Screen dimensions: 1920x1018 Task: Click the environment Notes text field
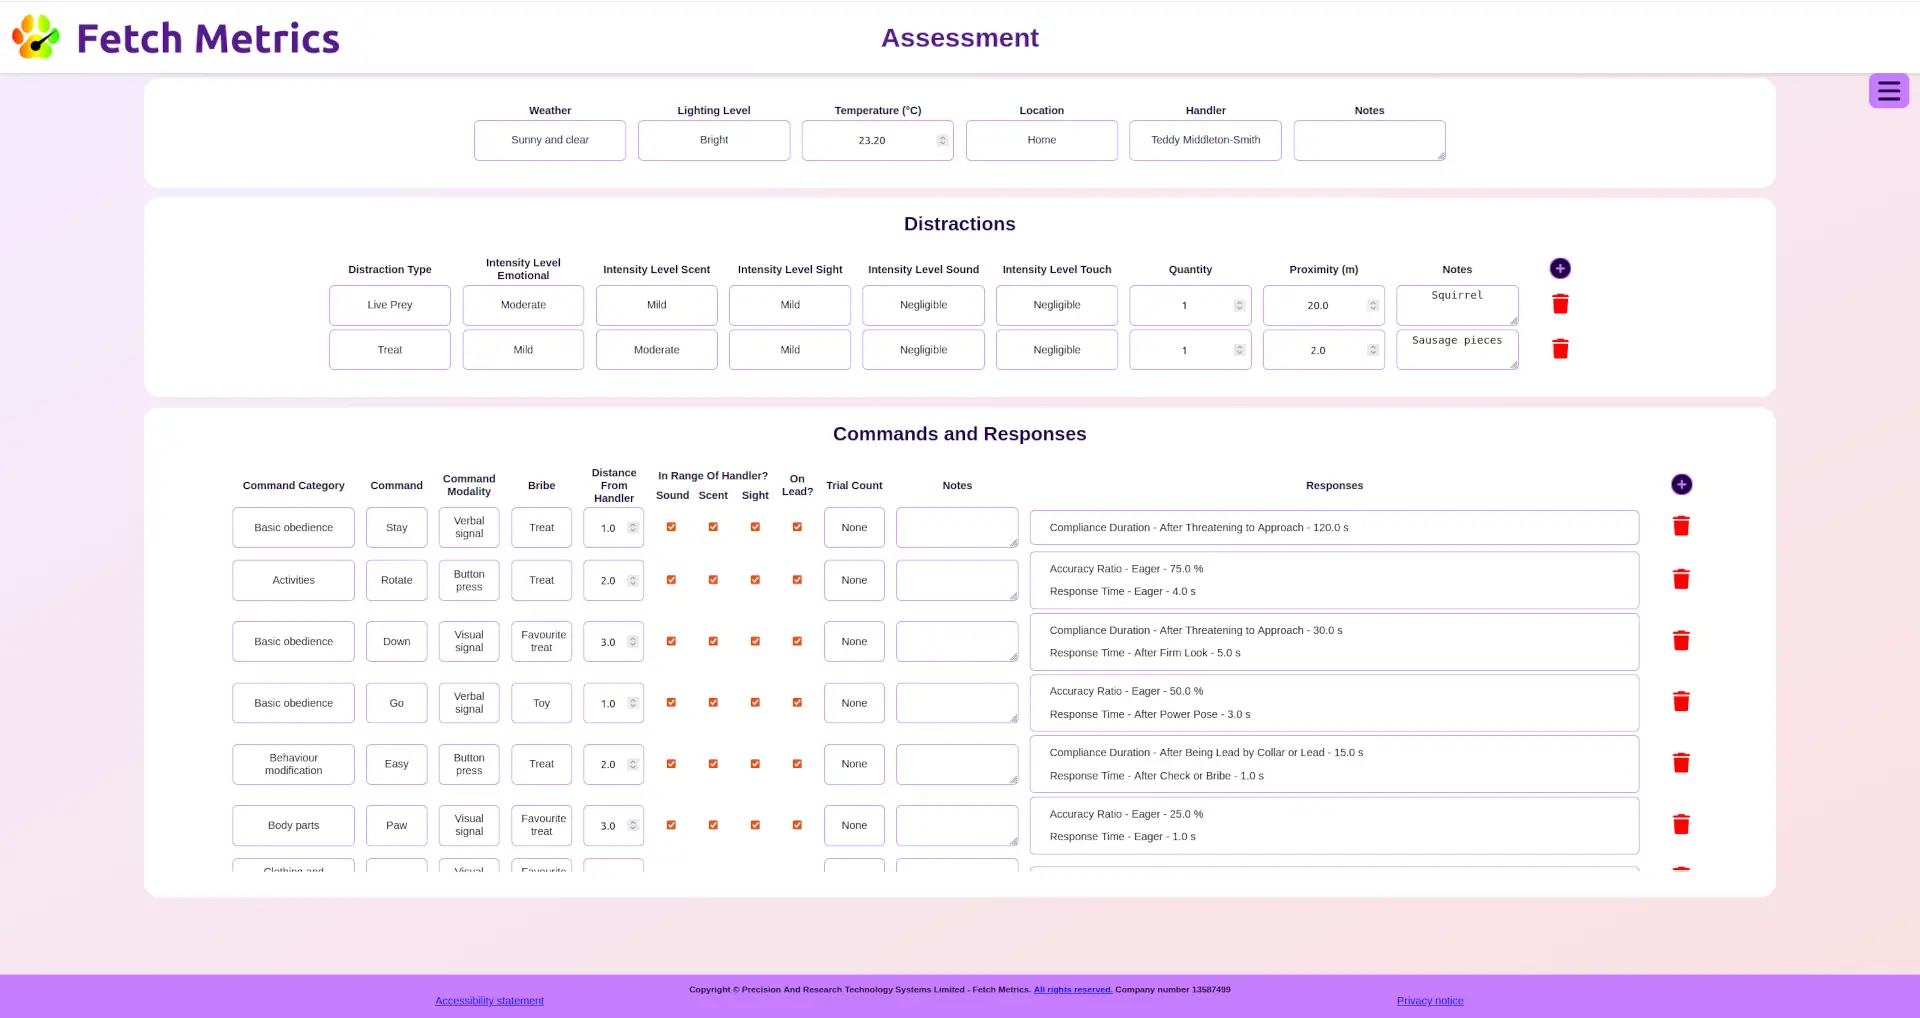coord(1368,140)
